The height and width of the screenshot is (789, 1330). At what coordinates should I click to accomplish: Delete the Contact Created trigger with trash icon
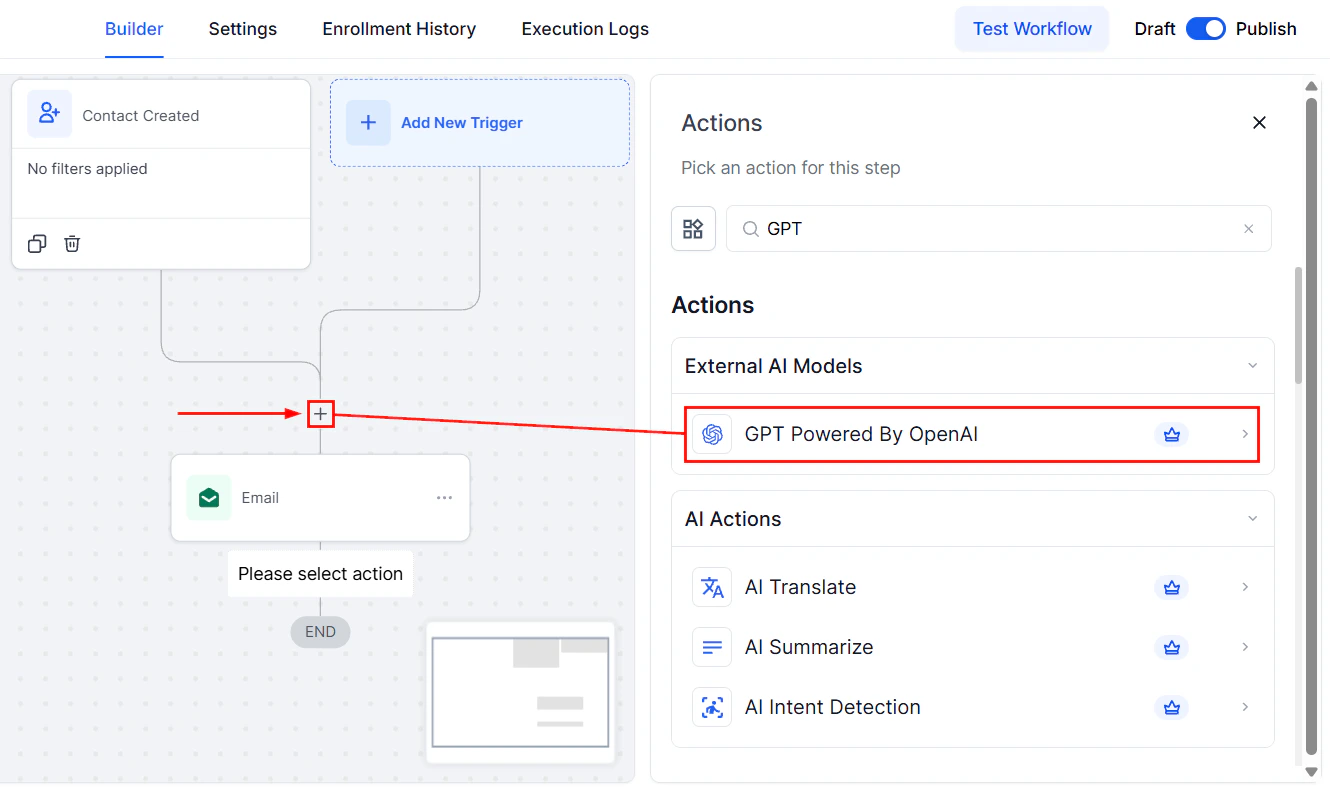click(71, 243)
